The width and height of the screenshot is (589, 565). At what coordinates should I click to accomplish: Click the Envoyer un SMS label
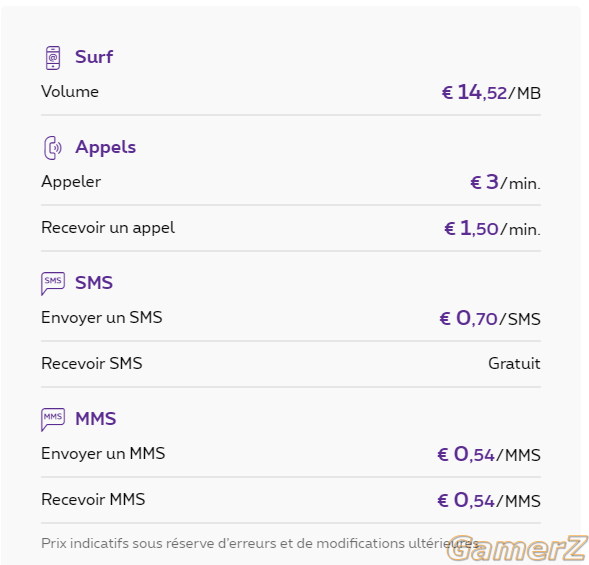pyautogui.click(x=102, y=318)
